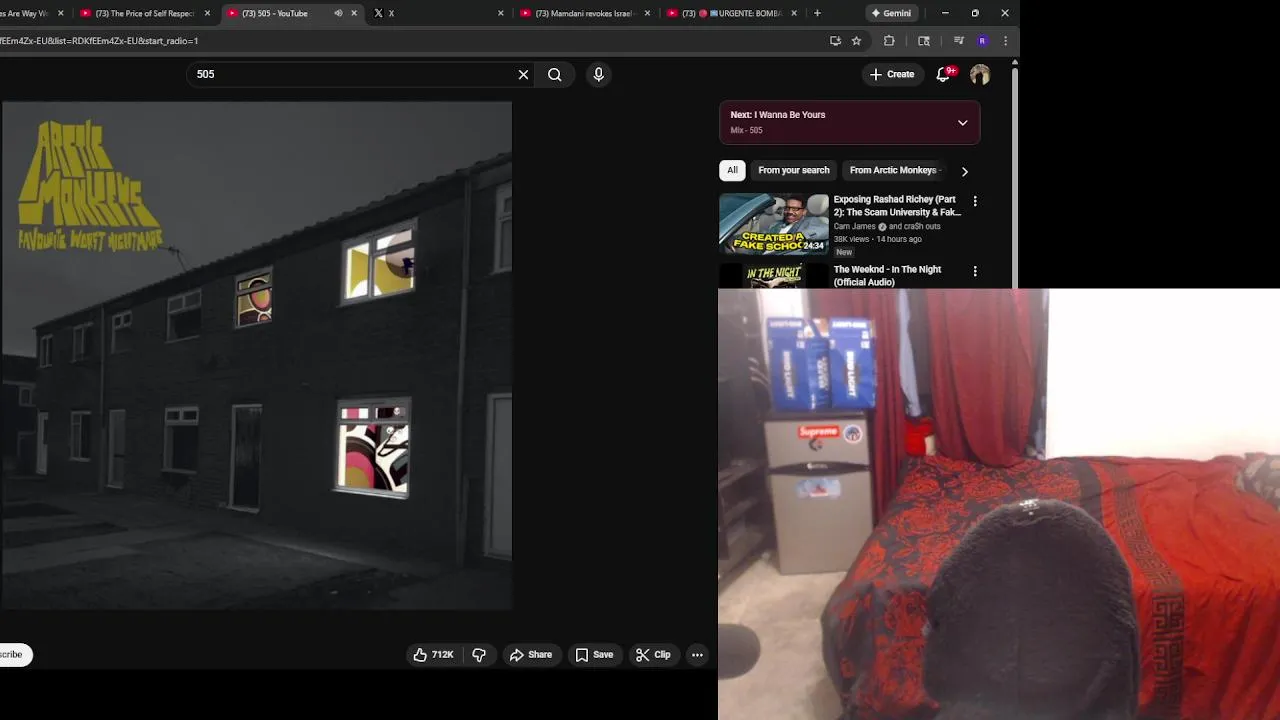
Task: Select the From Arctic Monkeys chip
Action: [894, 170]
